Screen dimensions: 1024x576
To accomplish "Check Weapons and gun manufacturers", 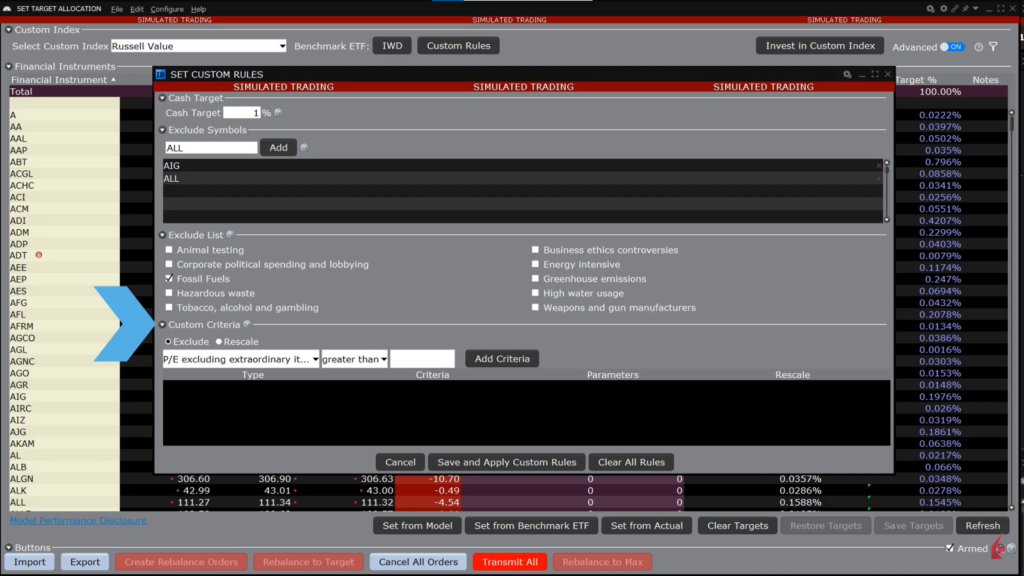I will (535, 308).
